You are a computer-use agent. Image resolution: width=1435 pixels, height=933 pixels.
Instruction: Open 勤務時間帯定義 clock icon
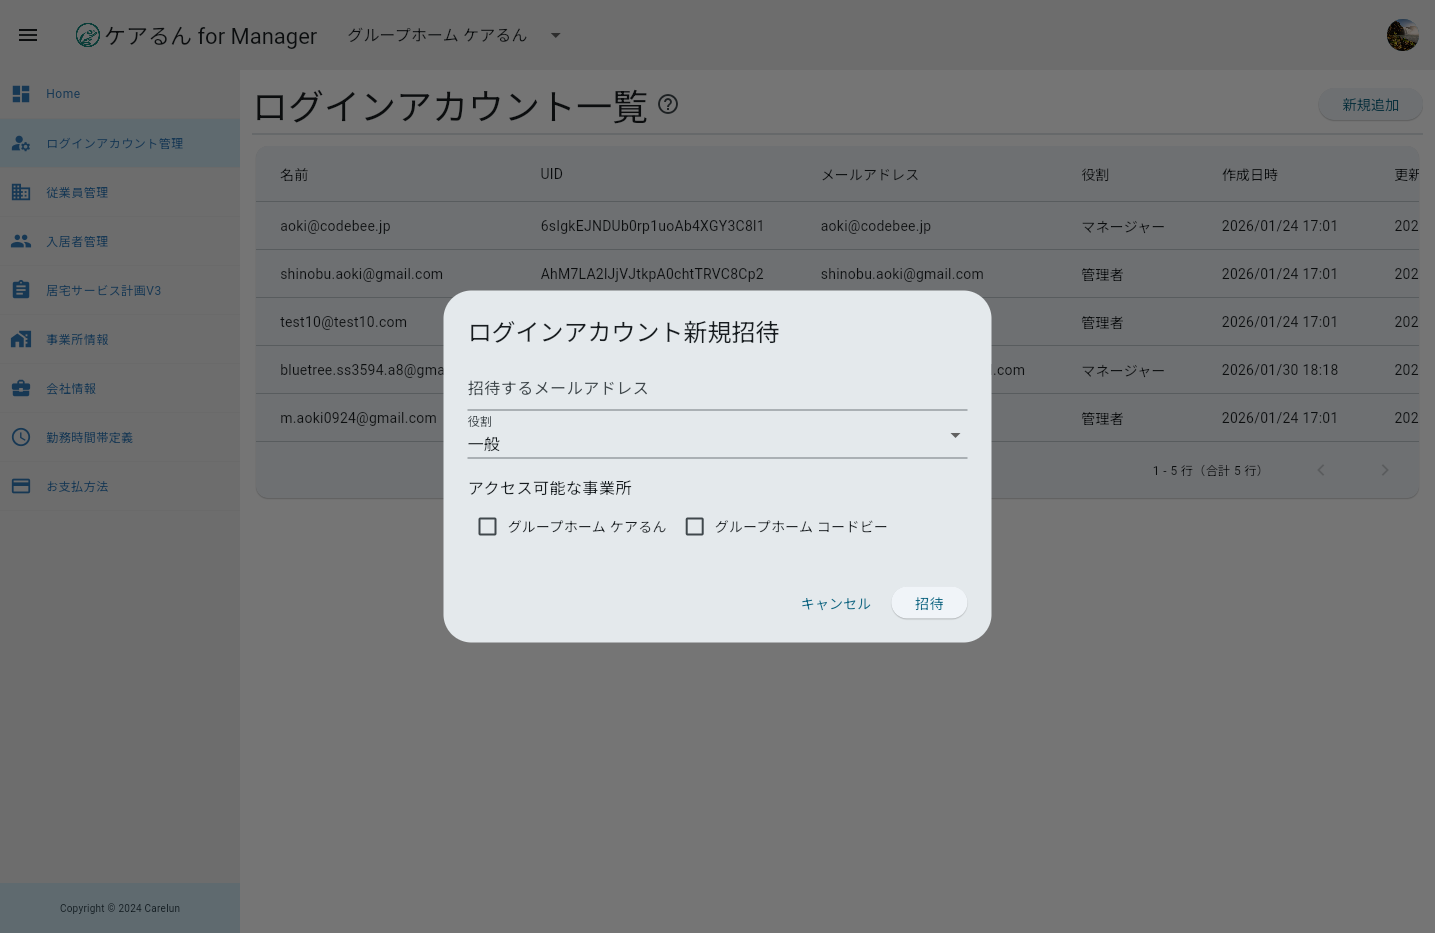click(21, 437)
